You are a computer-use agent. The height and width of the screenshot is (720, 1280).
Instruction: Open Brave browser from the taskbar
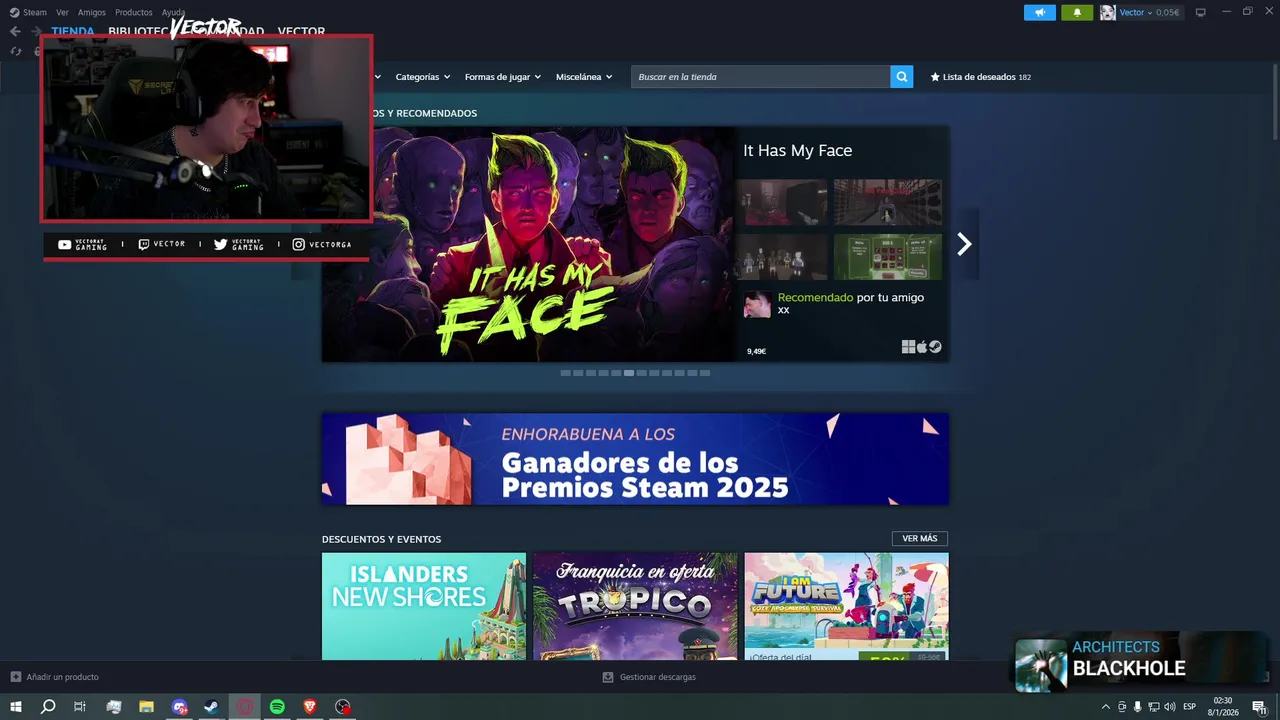(310, 707)
